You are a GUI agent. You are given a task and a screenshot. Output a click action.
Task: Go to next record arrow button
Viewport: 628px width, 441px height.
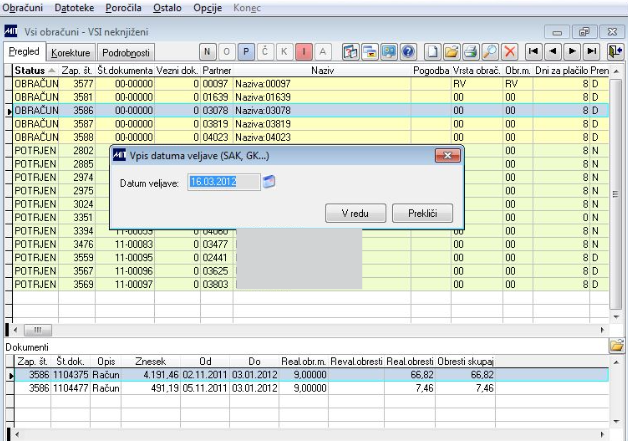tap(572, 52)
